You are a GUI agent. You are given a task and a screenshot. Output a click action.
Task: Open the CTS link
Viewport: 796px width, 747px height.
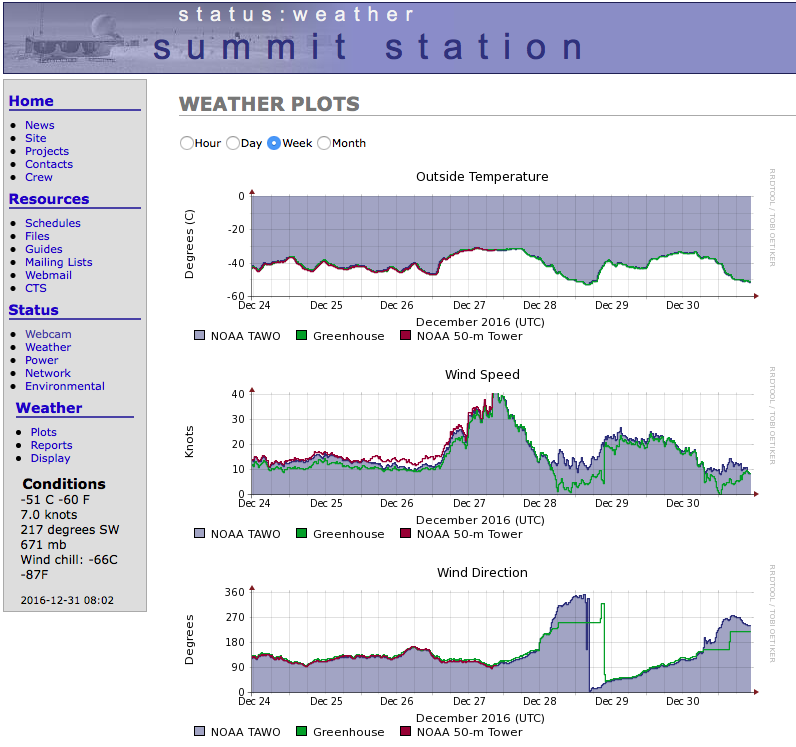[36, 288]
